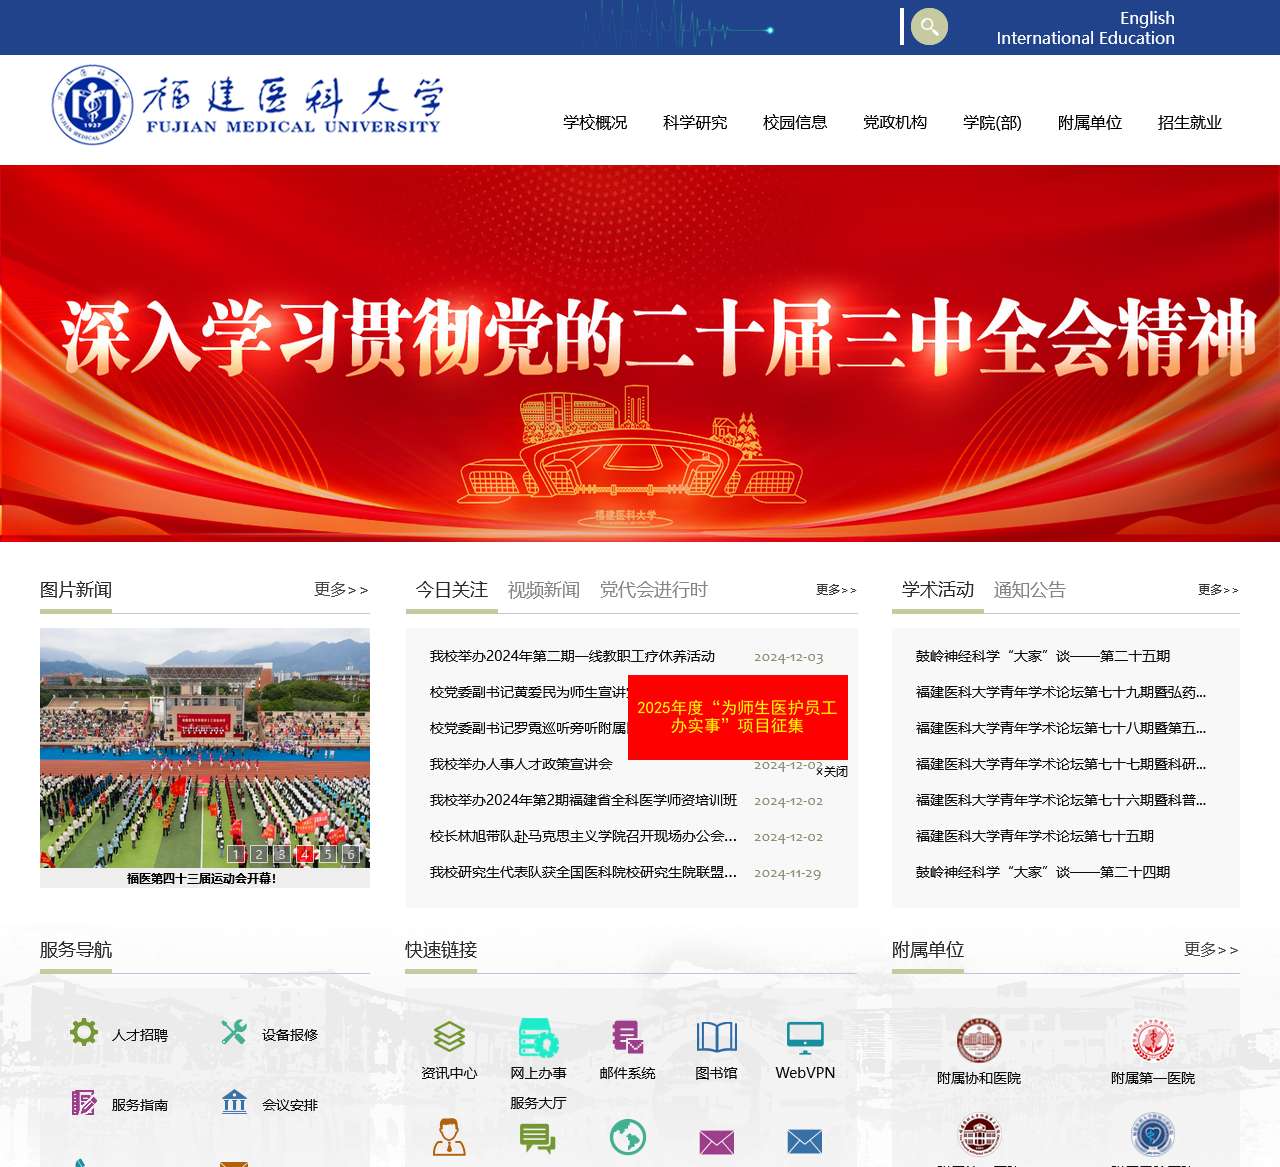Image resolution: width=1280 pixels, height=1167 pixels.
Task: Open 福建医科大学青年学术论坛第七十五期
Action: [1035, 837]
